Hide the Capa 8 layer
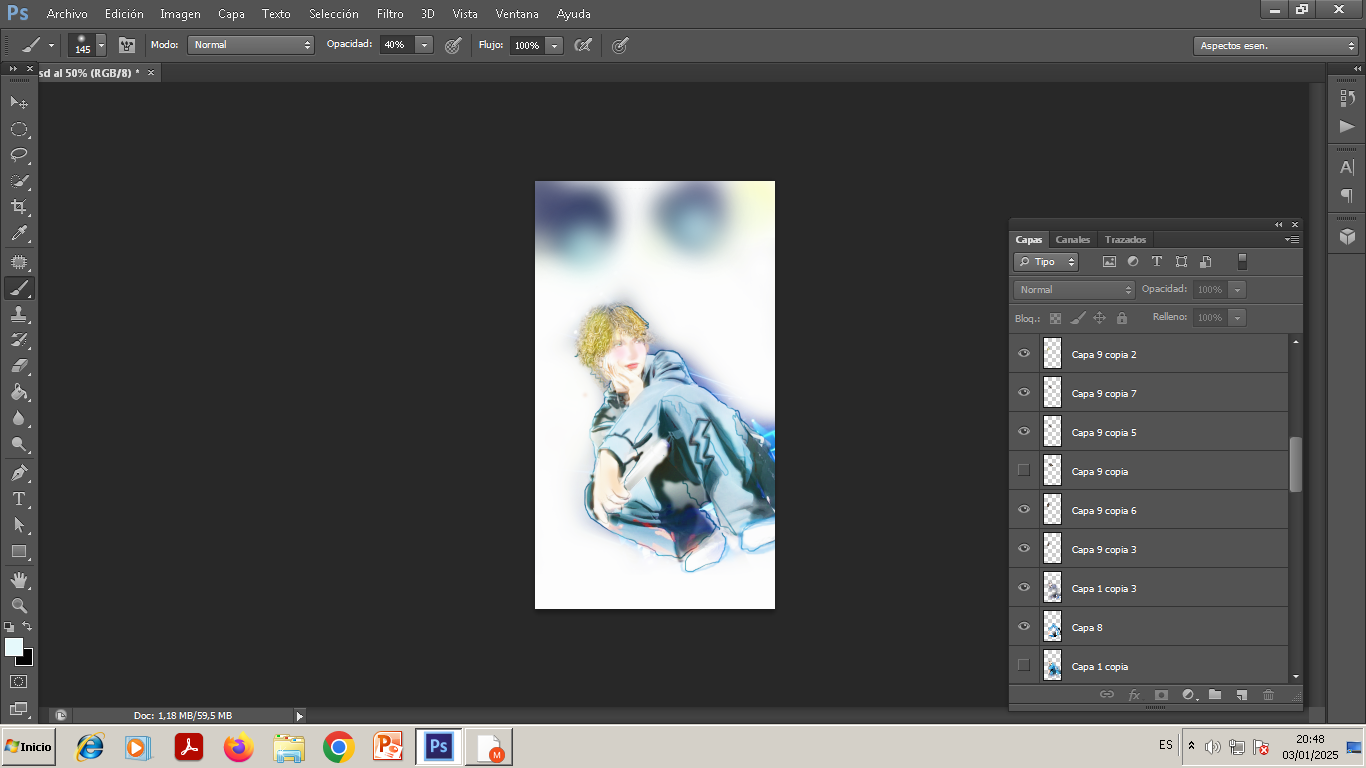1366x768 pixels. coord(1023,627)
